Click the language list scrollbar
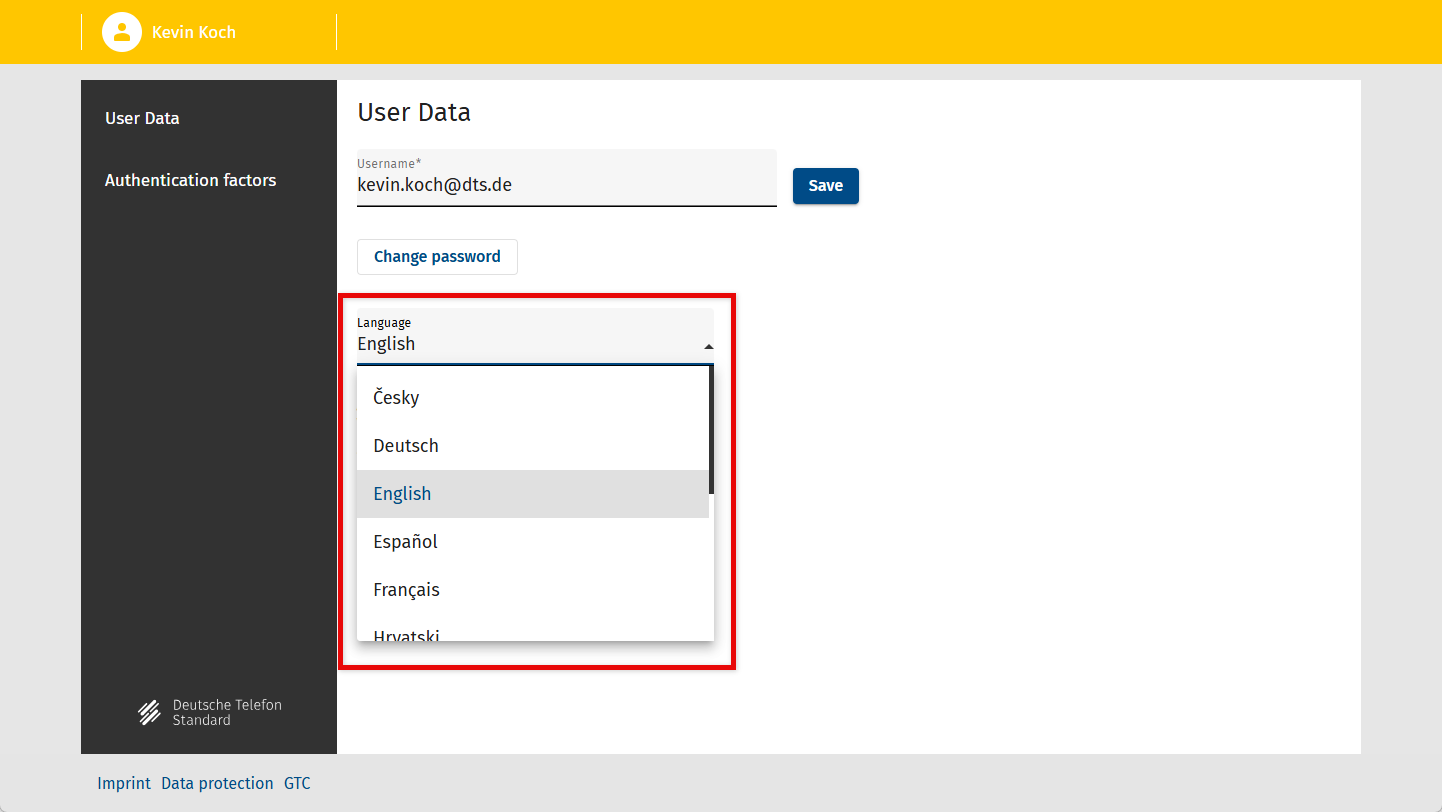This screenshot has height=812, width=1442. pyautogui.click(x=711, y=430)
